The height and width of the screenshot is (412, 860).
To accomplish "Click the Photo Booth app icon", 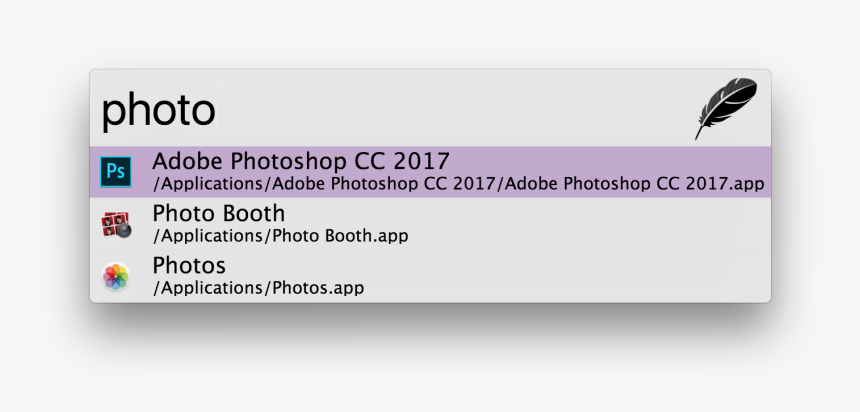I will tap(116, 224).
